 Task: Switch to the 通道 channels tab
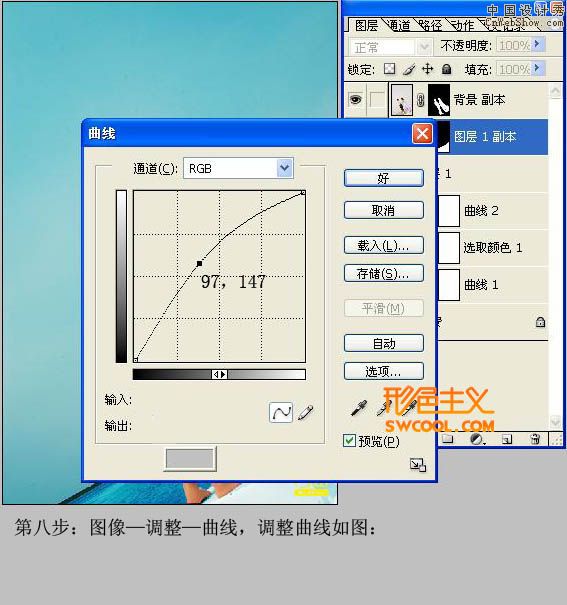point(399,26)
